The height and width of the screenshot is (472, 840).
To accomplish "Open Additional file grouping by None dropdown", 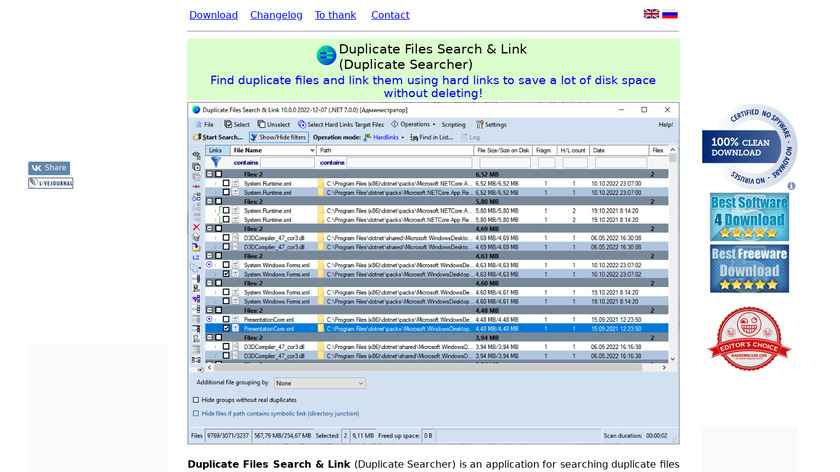I will pyautogui.click(x=319, y=383).
